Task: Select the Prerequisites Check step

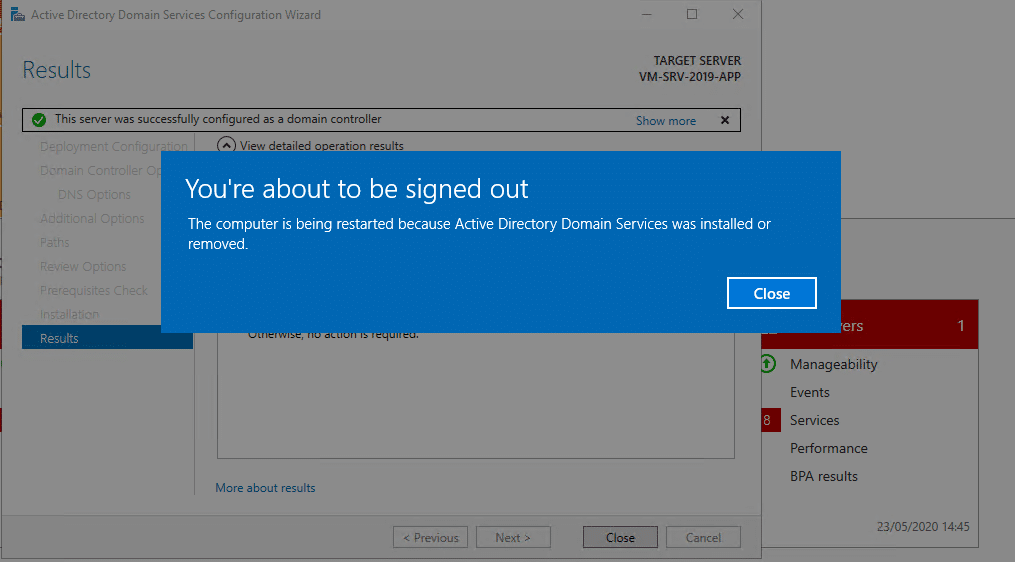Action: [94, 290]
